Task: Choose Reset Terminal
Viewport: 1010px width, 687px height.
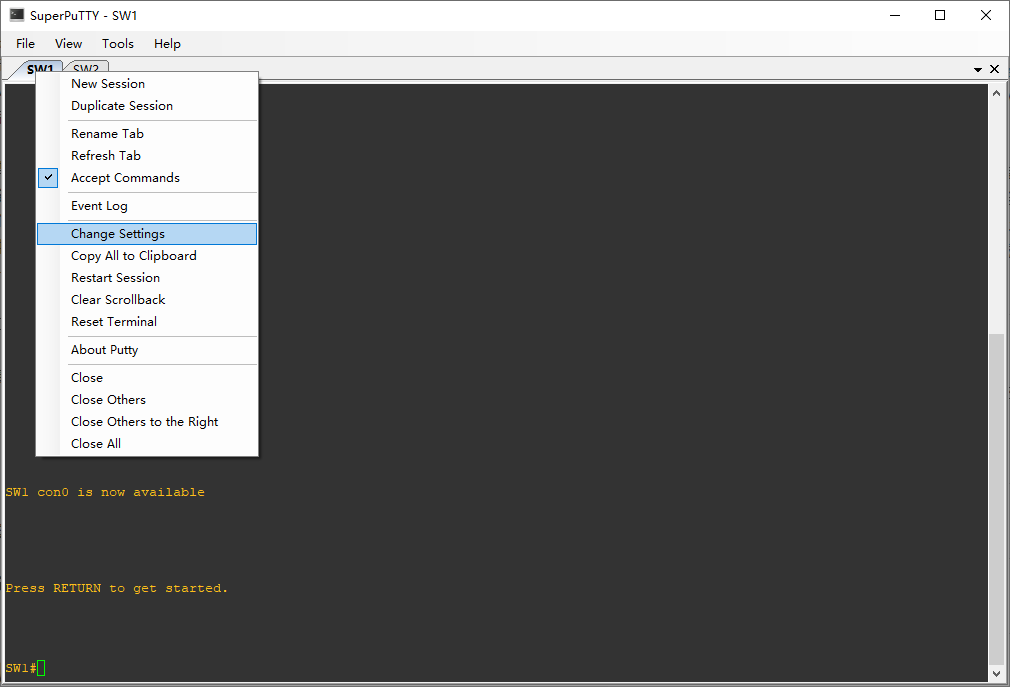Action: [148, 321]
